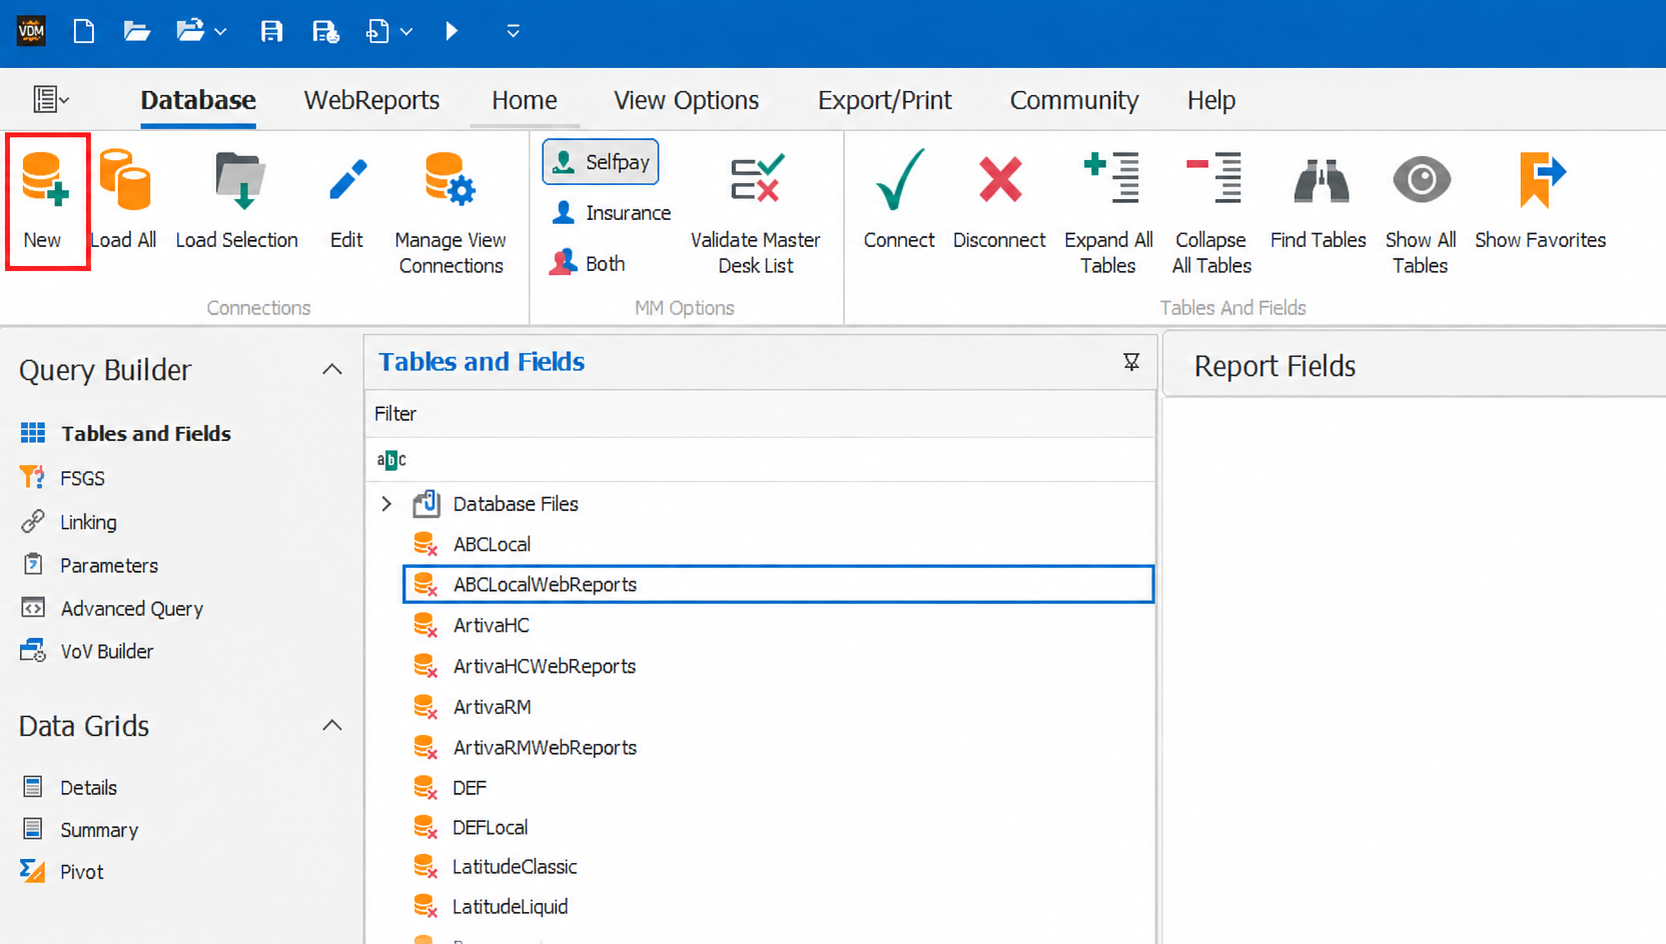Screen dimensions: 1666x944
Task: Save using the floppy disk icon
Action: click(271, 31)
